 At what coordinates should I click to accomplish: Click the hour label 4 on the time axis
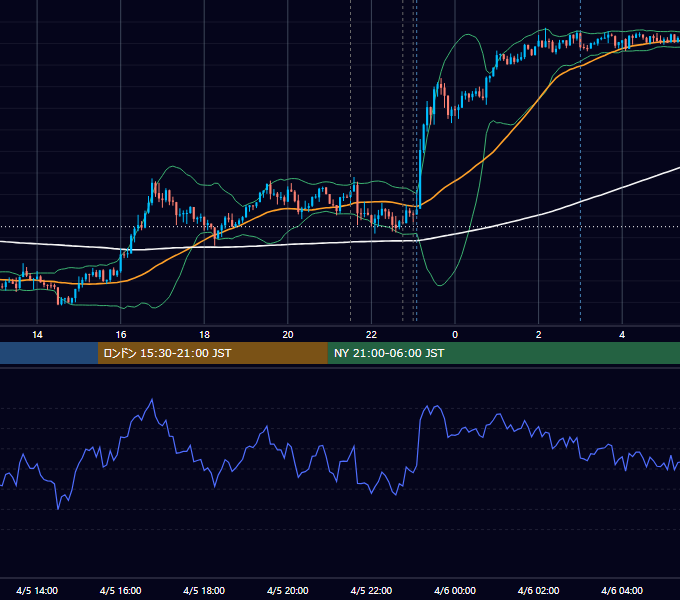pos(622,335)
